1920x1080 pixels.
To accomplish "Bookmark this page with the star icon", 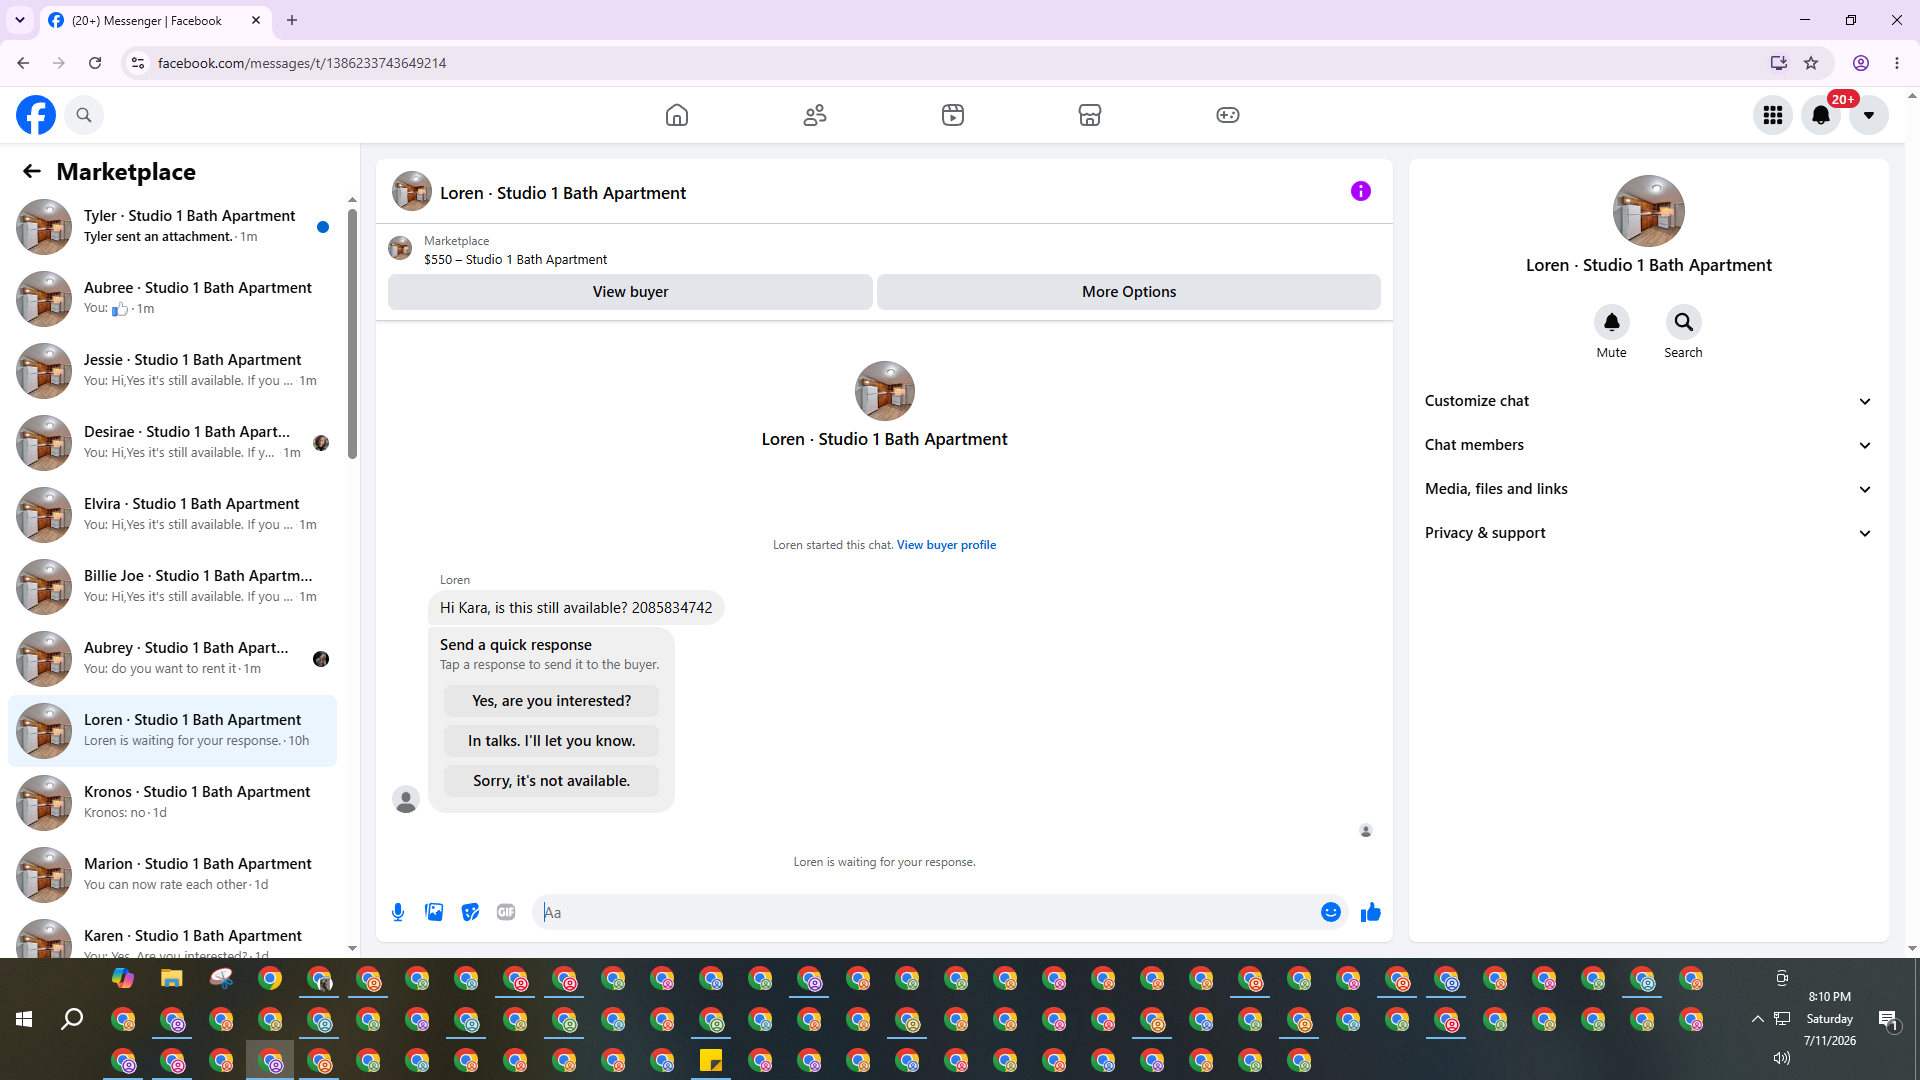I will click(x=1811, y=63).
